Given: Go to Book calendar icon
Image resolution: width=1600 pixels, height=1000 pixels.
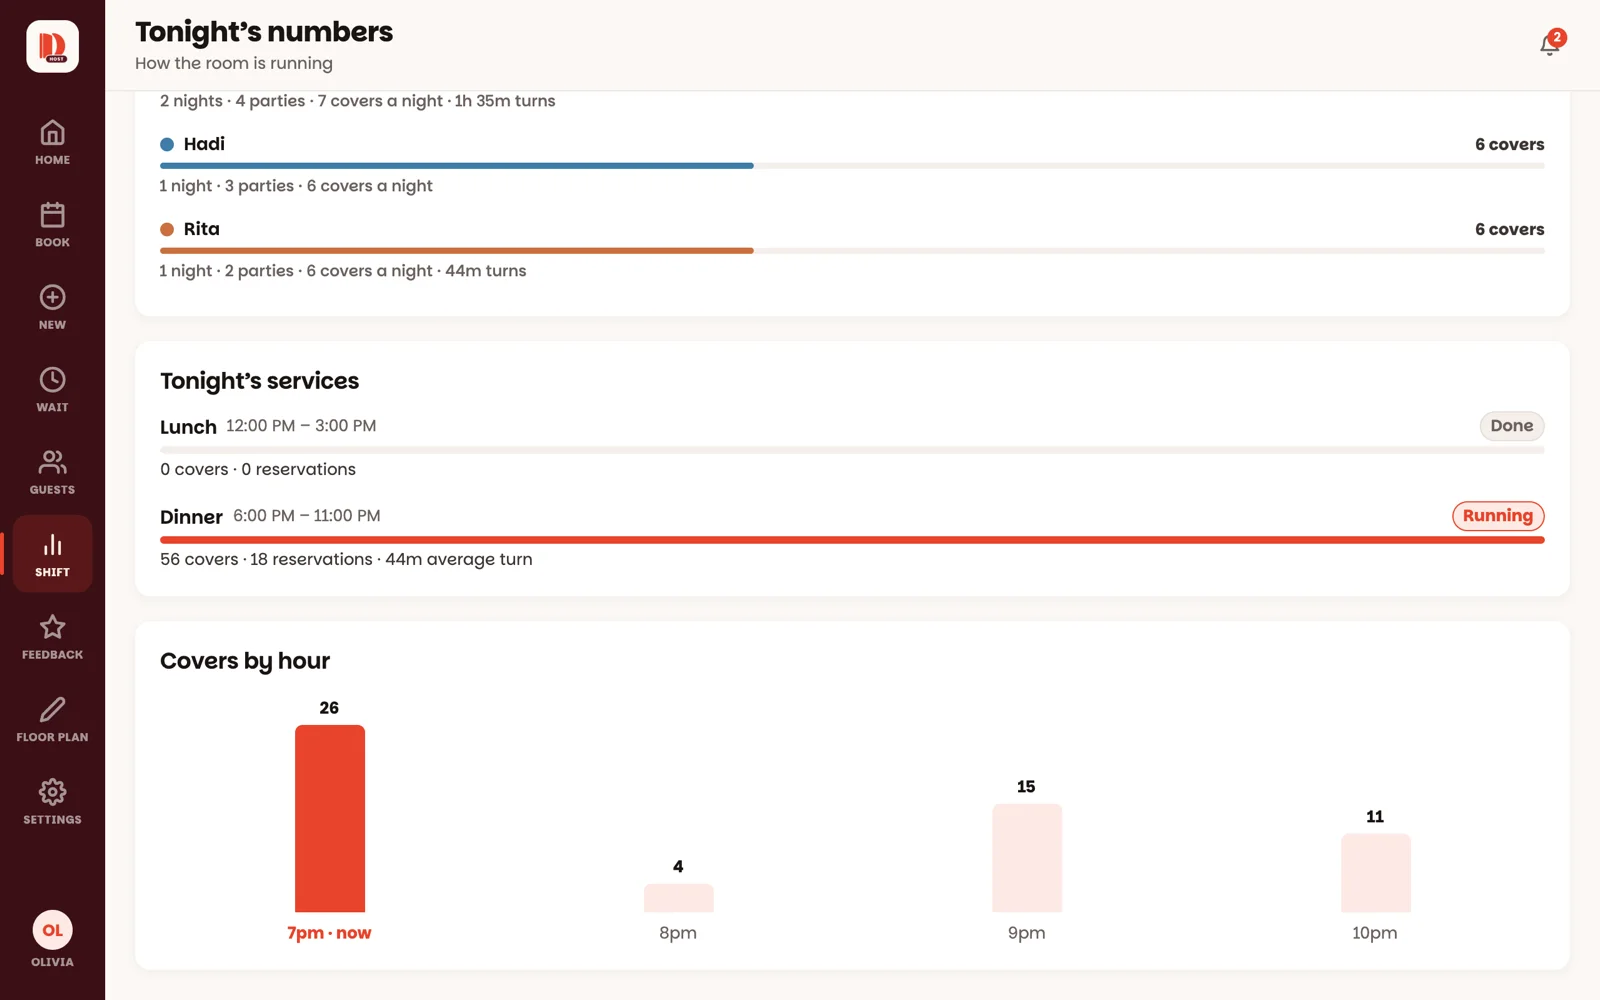Looking at the screenshot, I should tap(52, 215).
